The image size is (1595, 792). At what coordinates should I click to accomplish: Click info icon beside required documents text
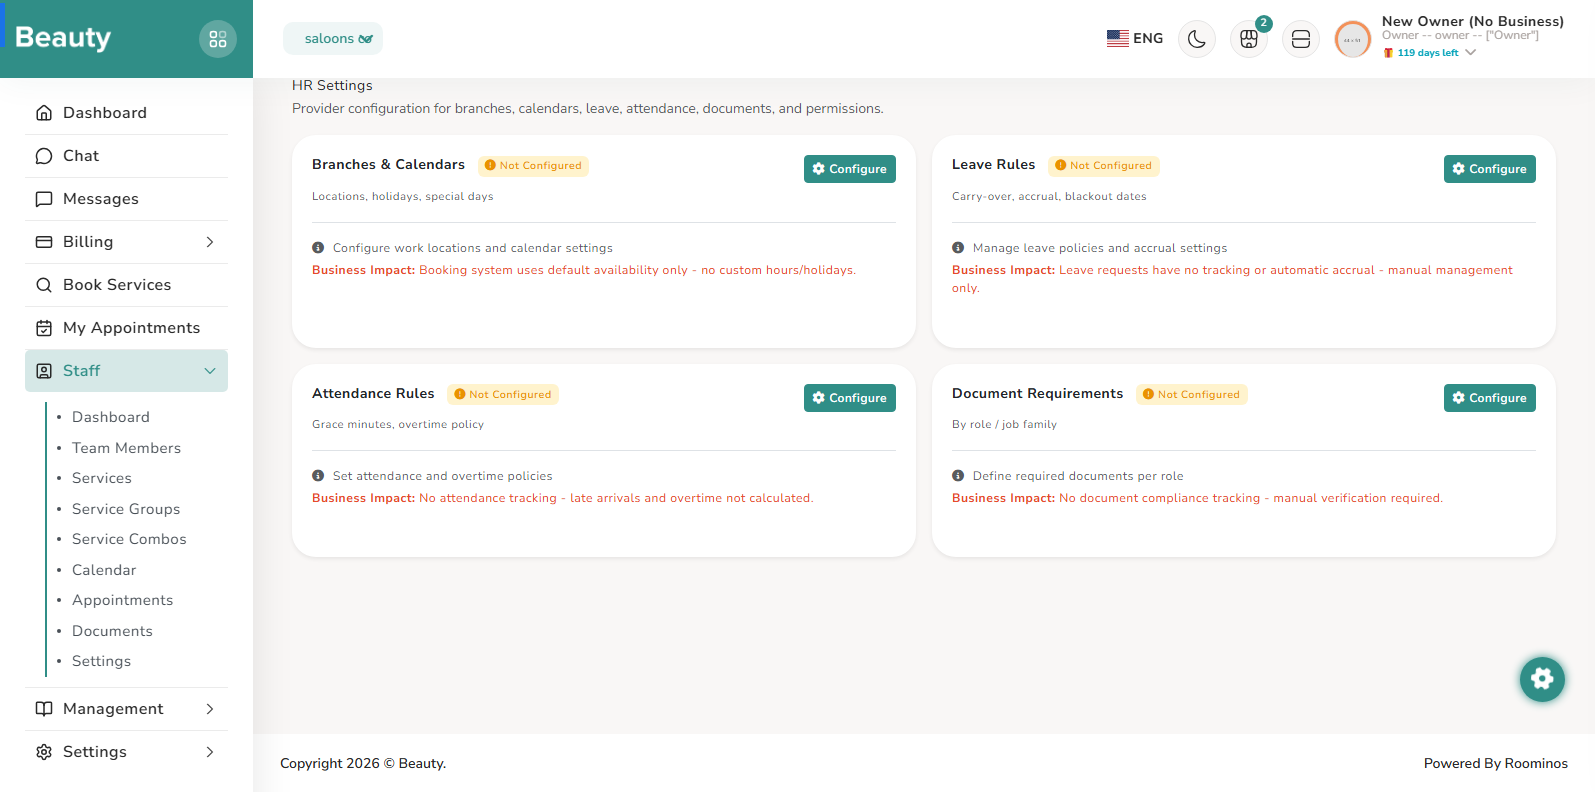(958, 476)
